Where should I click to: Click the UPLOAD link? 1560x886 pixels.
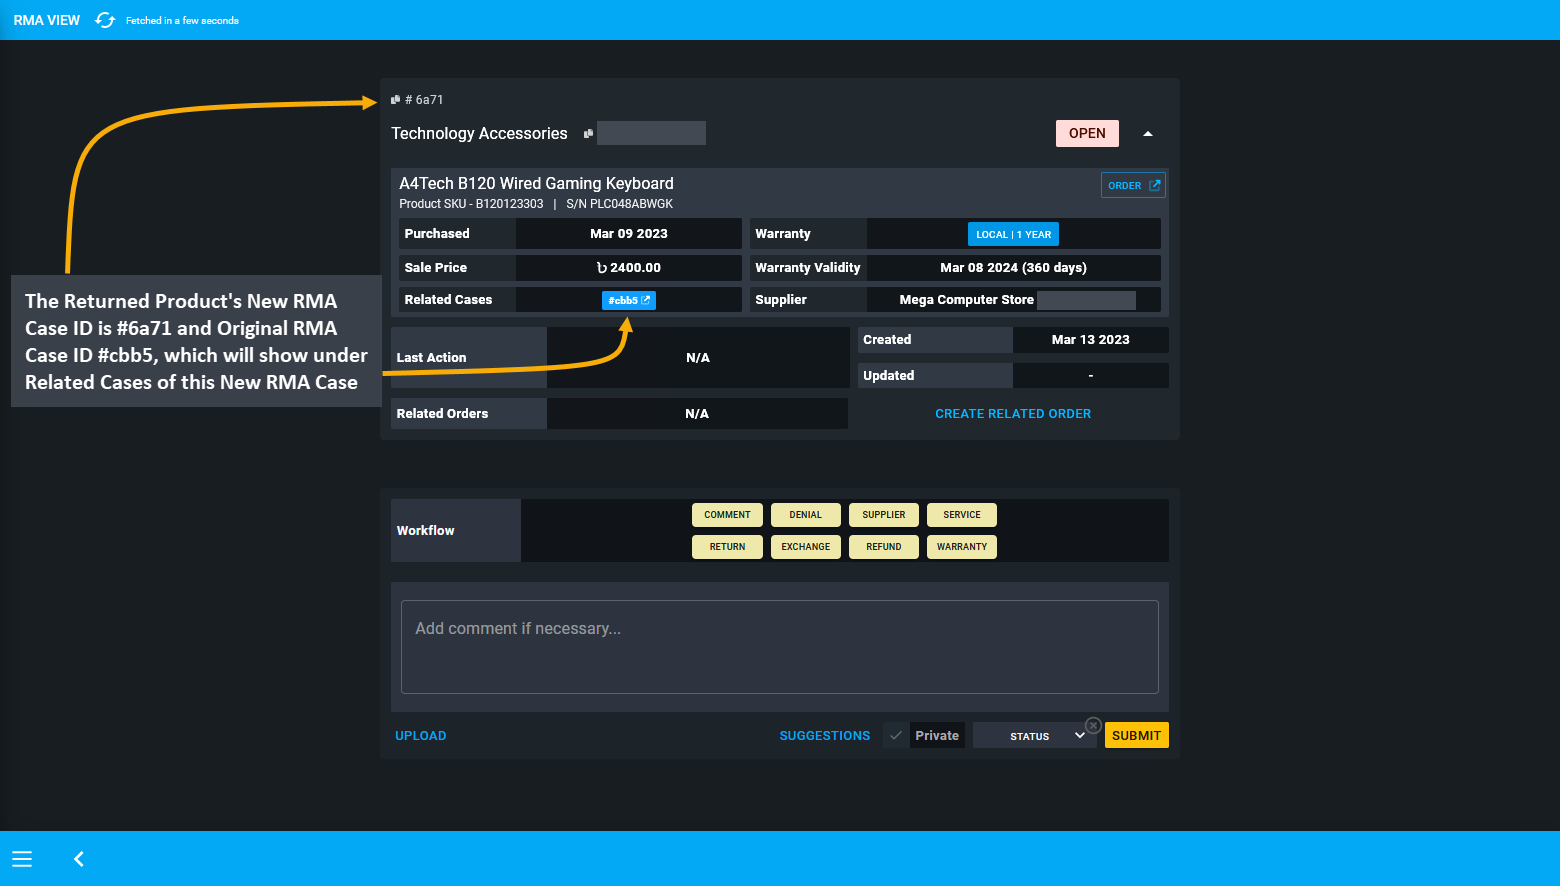(421, 736)
